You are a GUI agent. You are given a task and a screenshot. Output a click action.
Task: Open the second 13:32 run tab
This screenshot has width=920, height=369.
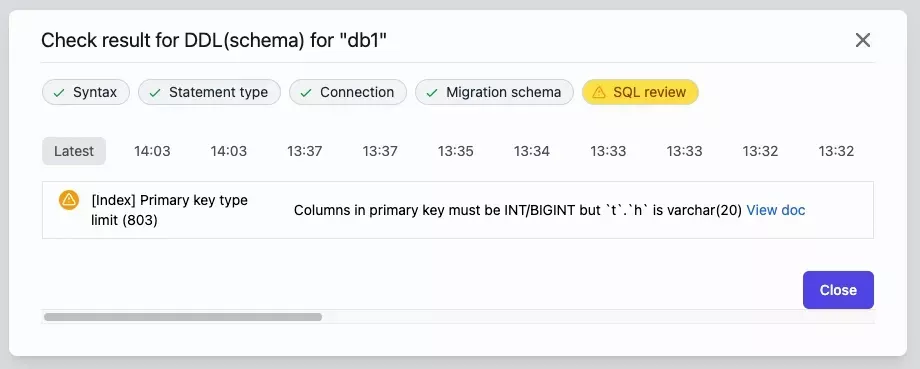point(836,151)
